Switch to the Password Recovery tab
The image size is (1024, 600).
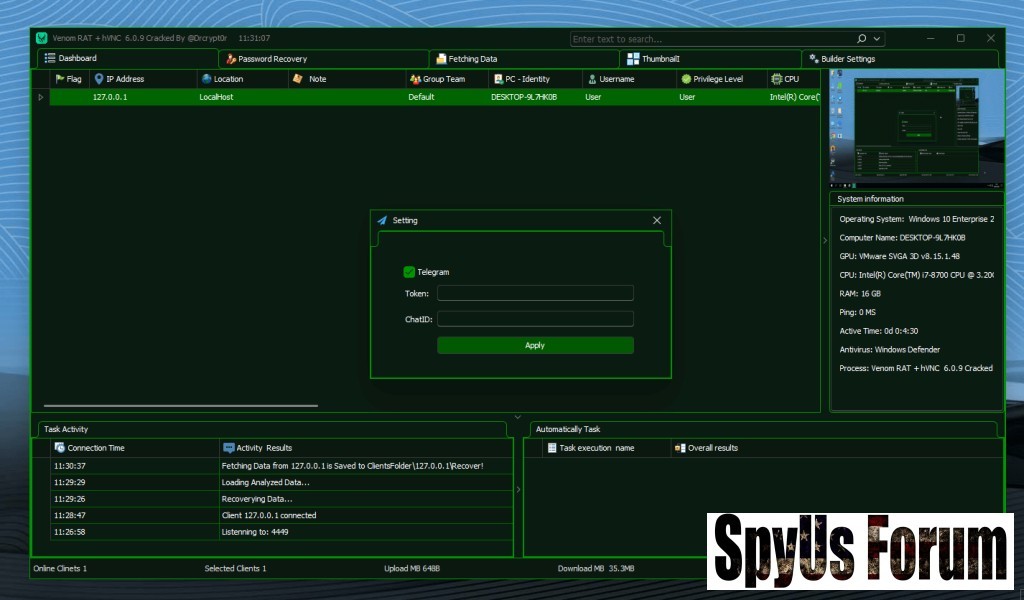(x=272, y=59)
